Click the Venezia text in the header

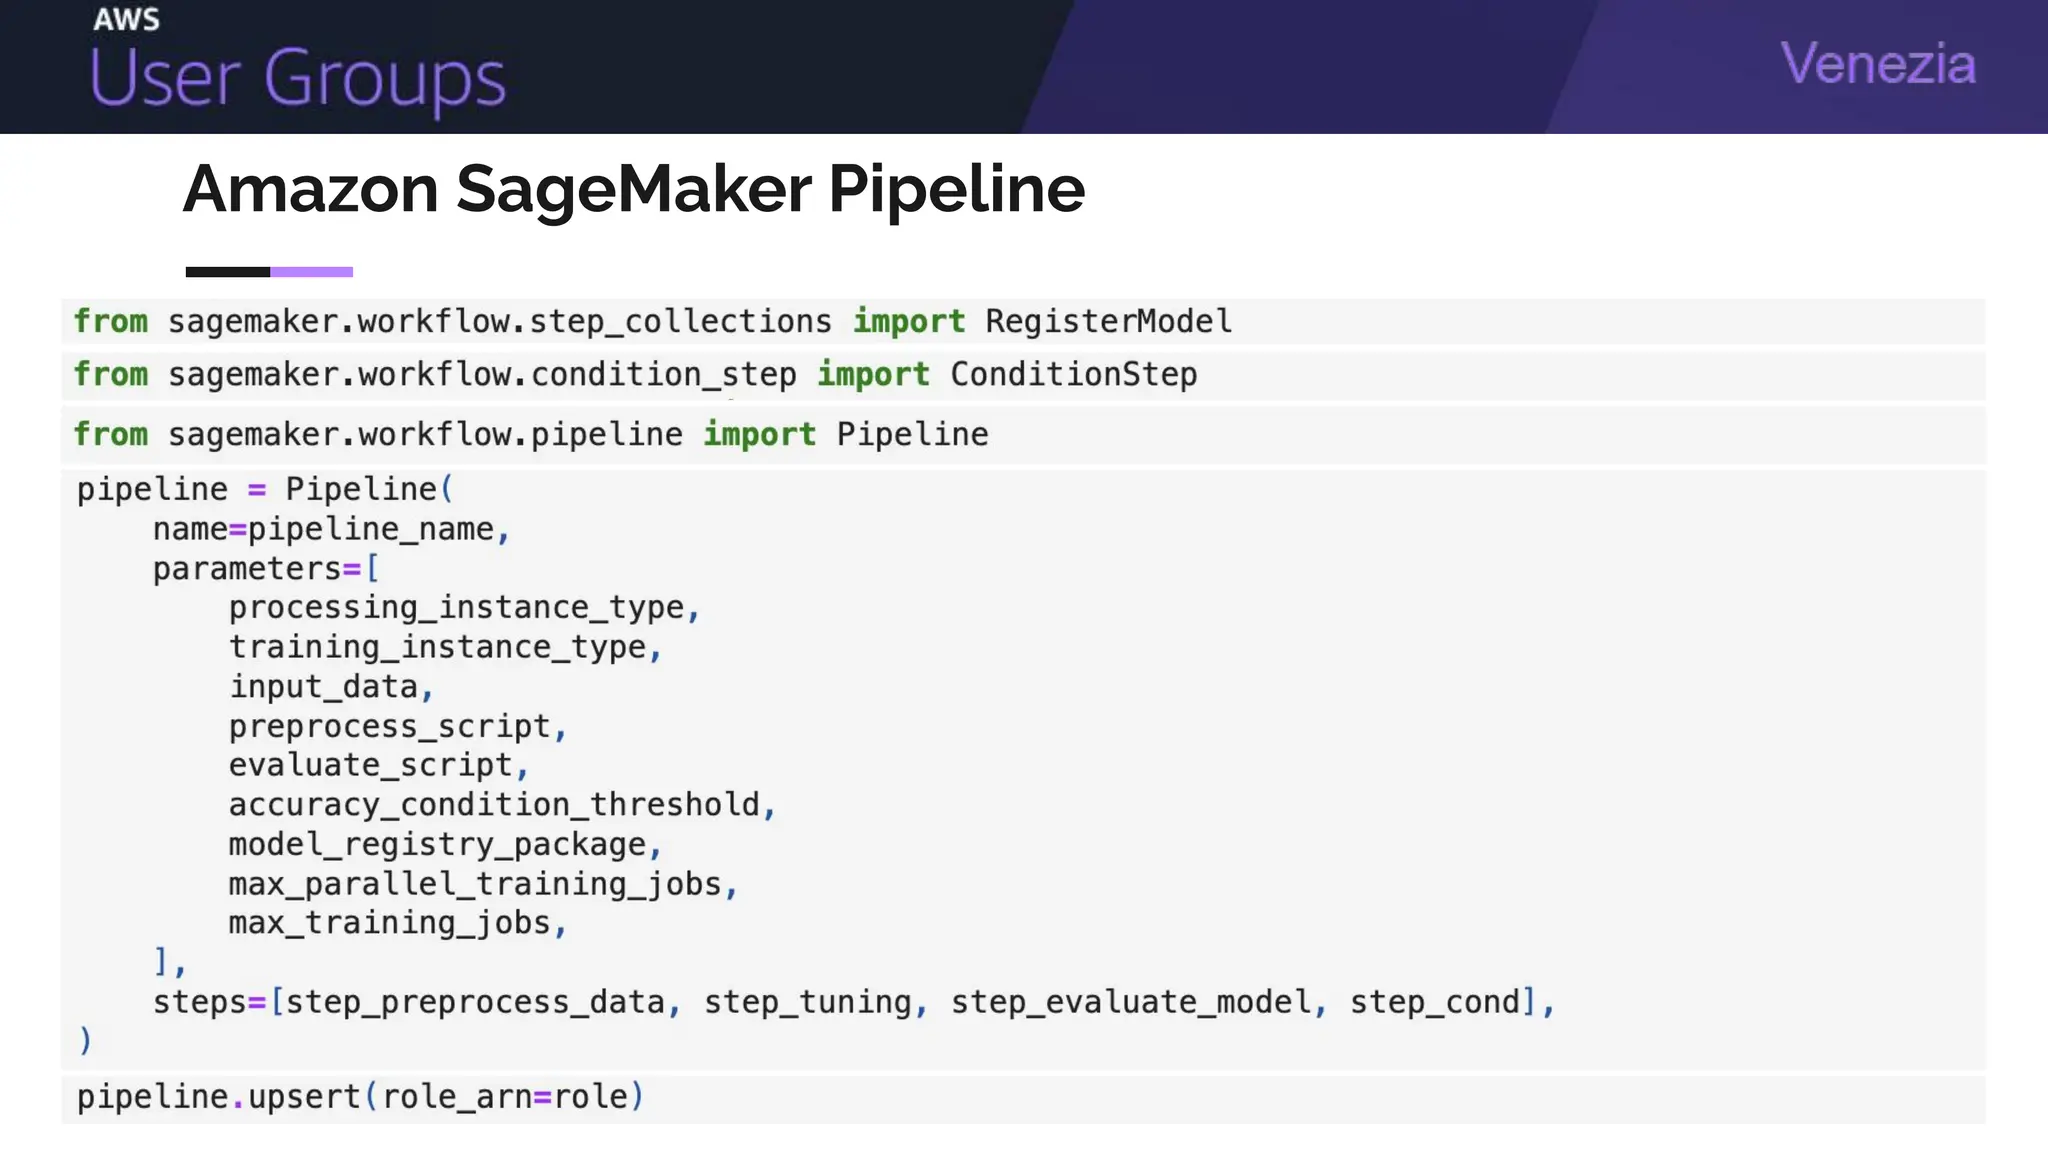coord(1878,64)
